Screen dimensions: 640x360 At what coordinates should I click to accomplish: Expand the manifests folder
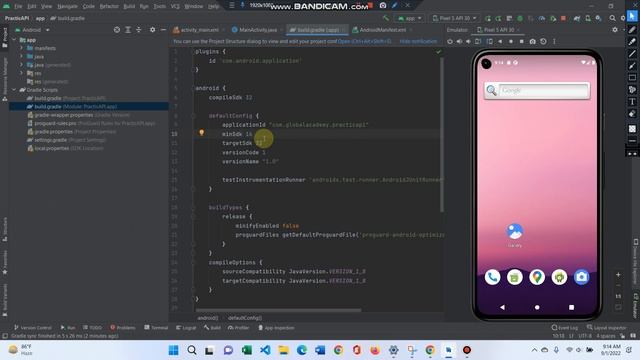[x=22, y=48]
